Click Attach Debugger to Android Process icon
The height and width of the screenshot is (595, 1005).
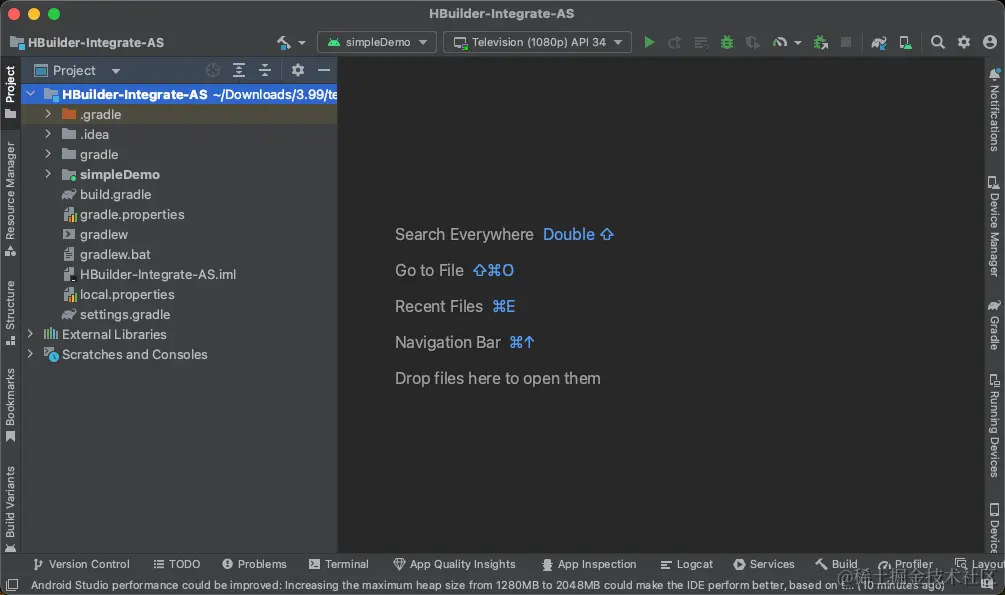(820, 42)
